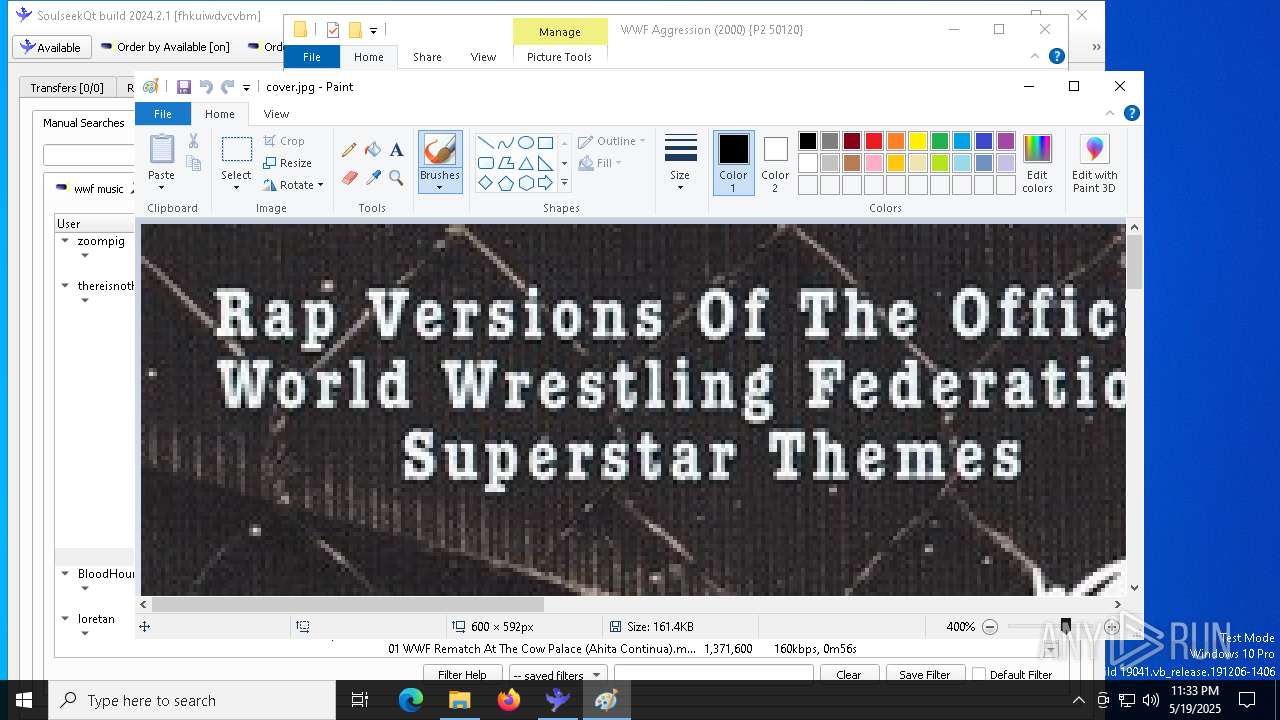This screenshot has width=1280, height=720.
Task: Click the Filter Help button in Soulseek
Action: coord(462,675)
